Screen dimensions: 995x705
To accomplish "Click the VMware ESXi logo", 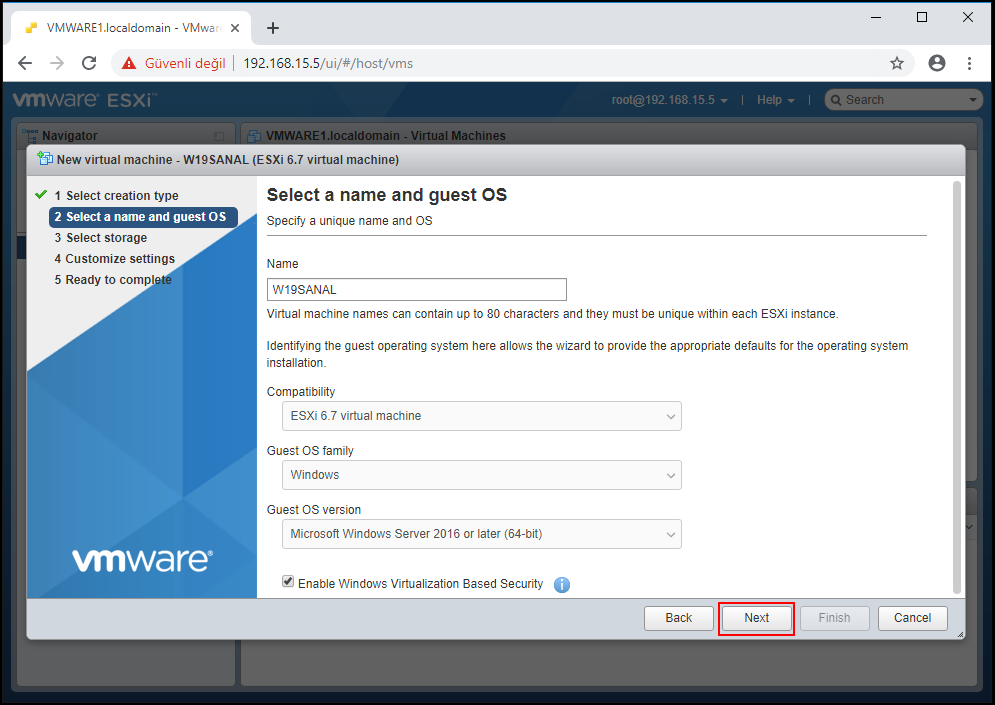I will 84,100.
